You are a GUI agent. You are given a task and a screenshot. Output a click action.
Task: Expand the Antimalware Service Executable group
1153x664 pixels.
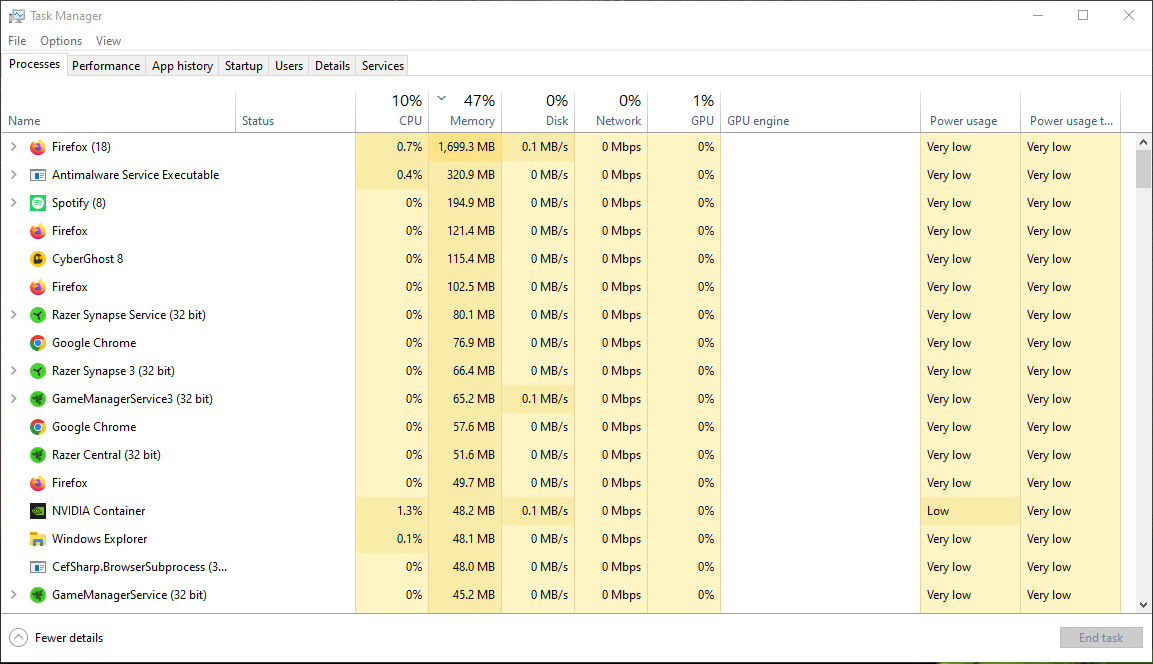click(13, 175)
